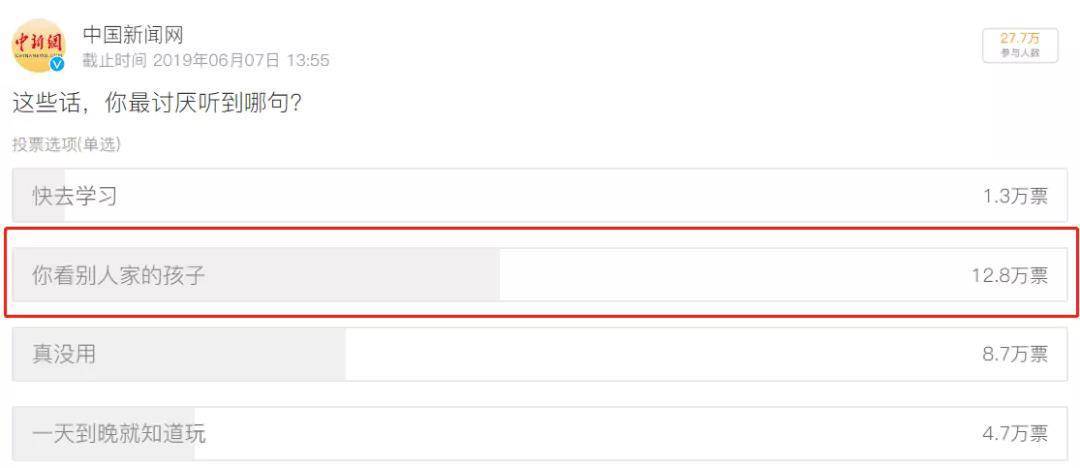This screenshot has width=1080, height=468.
Task: Click the 参与人数 label under 27.7万
Action: pyautogui.click(x=1020, y=53)
